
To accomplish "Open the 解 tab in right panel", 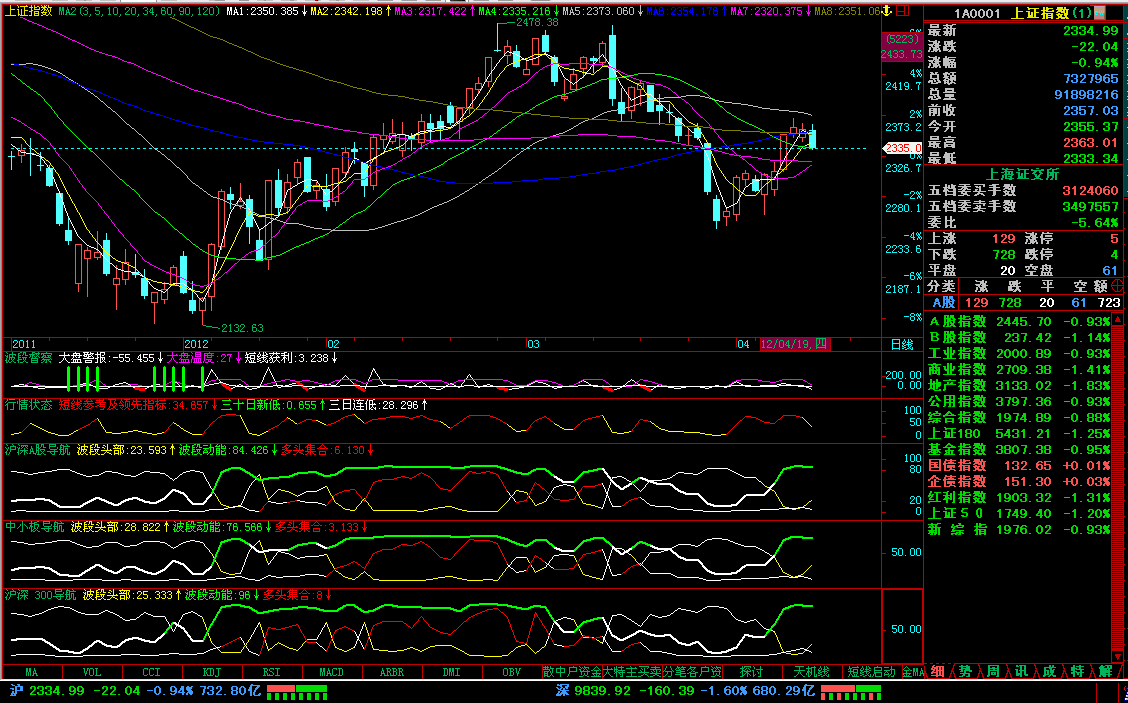I will click(x=1105, y=671).
